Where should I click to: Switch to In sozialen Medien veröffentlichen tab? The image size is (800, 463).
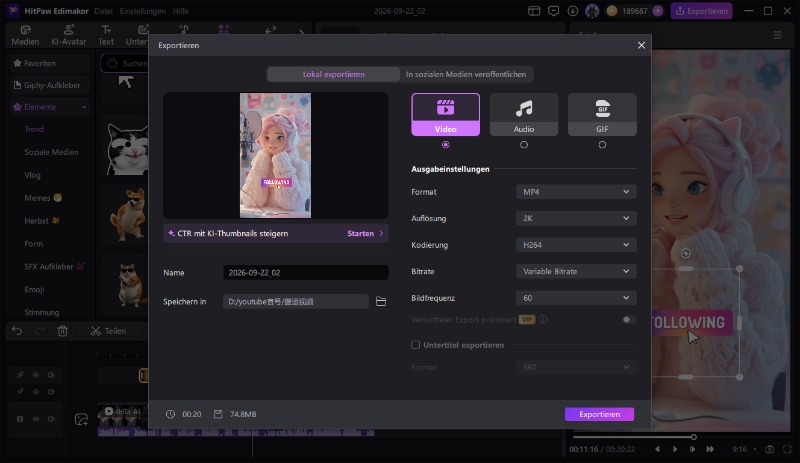coord(466,74)
